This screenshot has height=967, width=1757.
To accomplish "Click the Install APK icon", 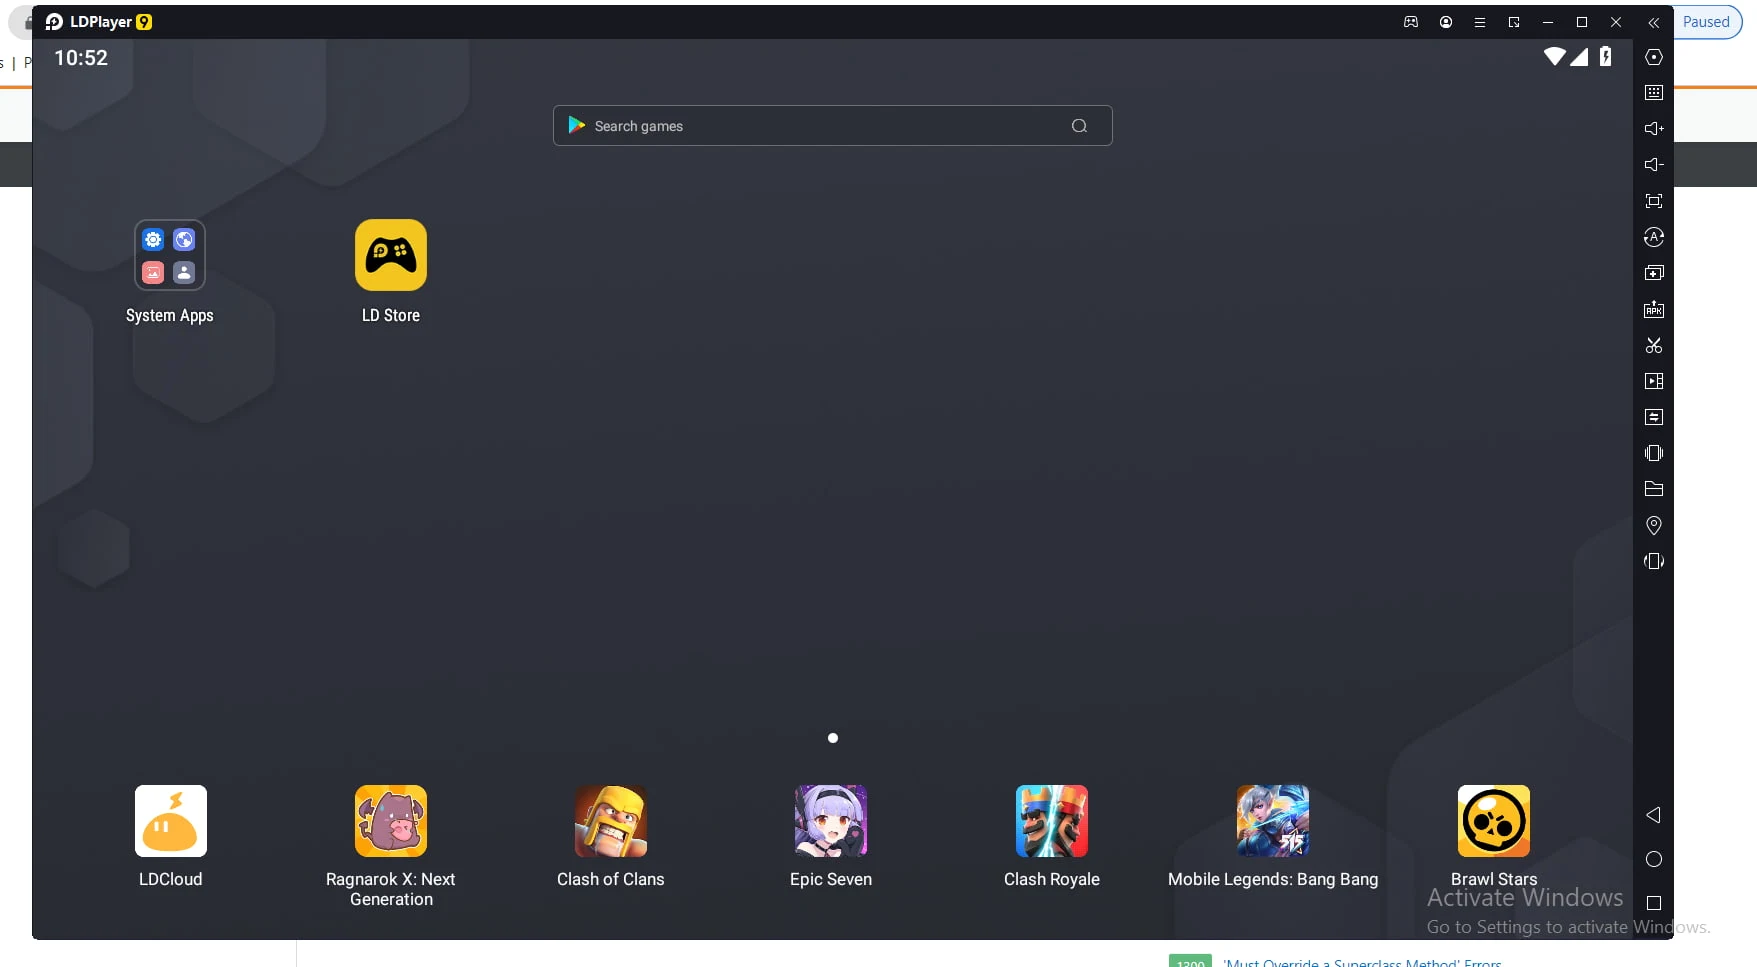I will pyautogui.click(x=1654, y=309).
